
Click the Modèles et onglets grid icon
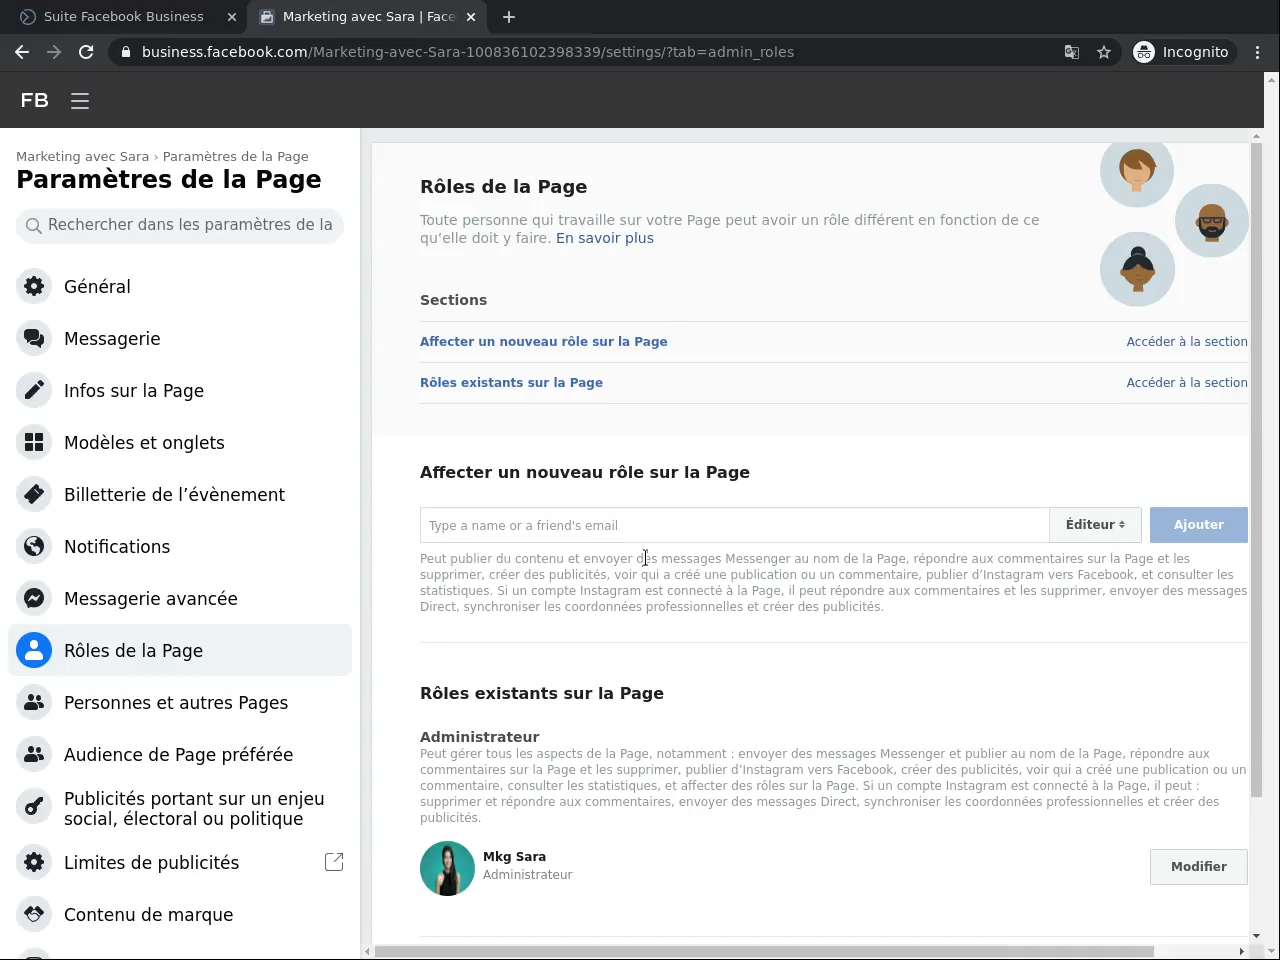pos(34,442)
